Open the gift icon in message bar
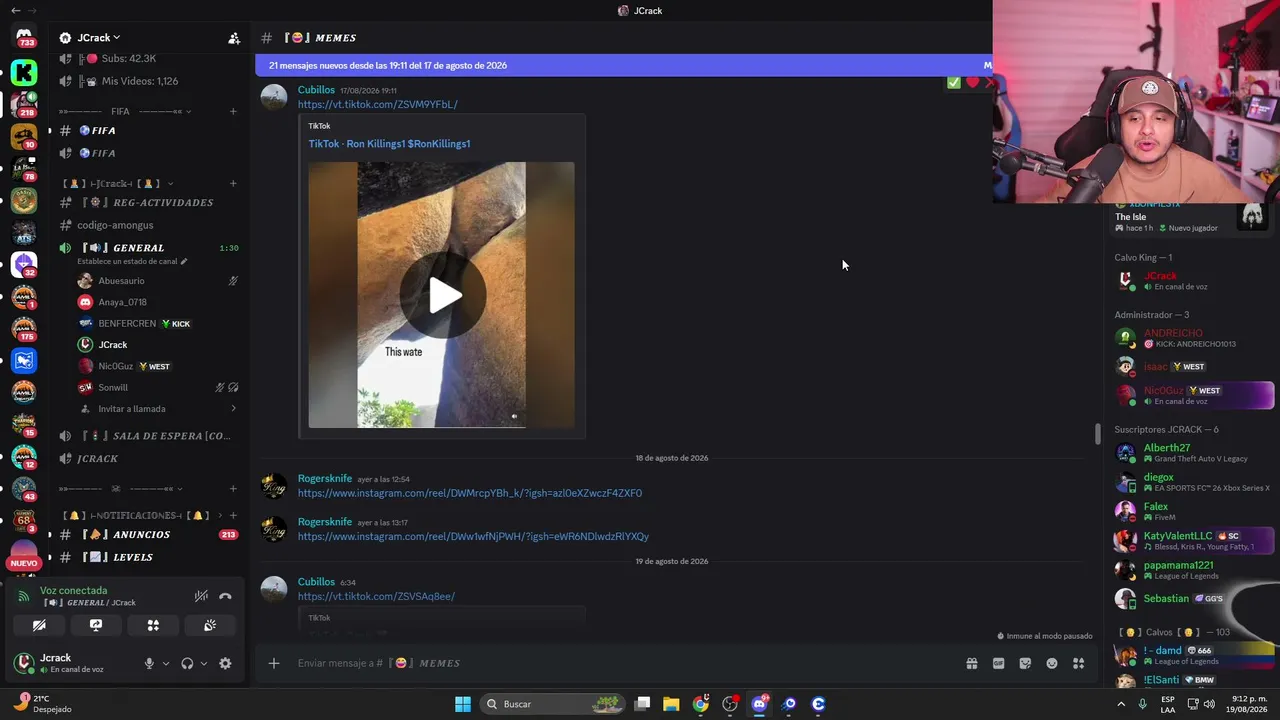 tap(971, 663)
